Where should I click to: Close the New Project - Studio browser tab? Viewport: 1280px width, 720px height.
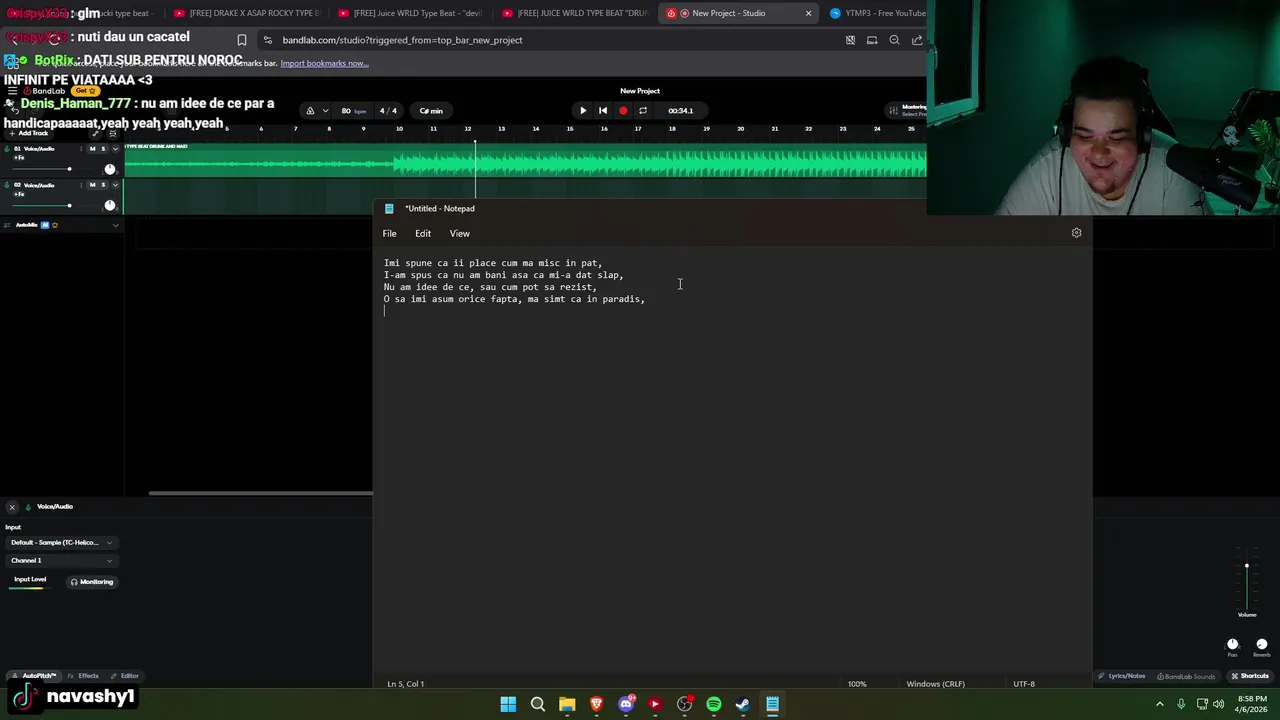click(808, 13)
